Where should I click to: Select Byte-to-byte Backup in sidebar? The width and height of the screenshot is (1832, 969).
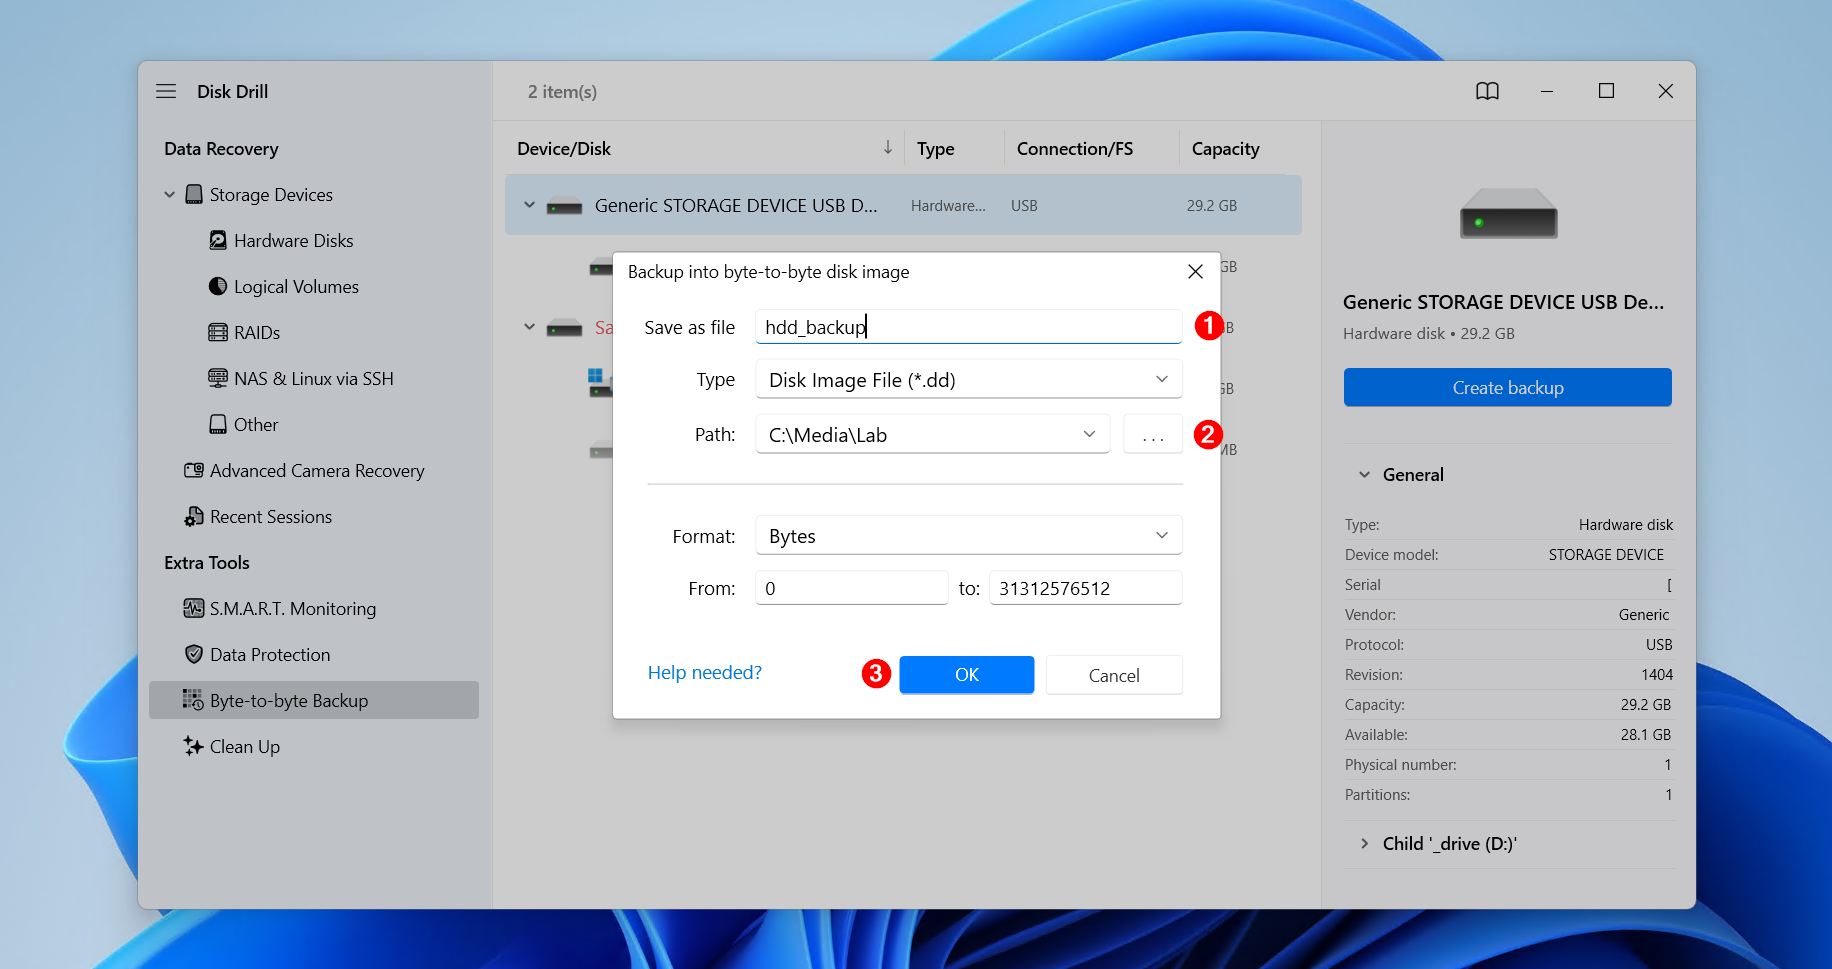point(288,701)
